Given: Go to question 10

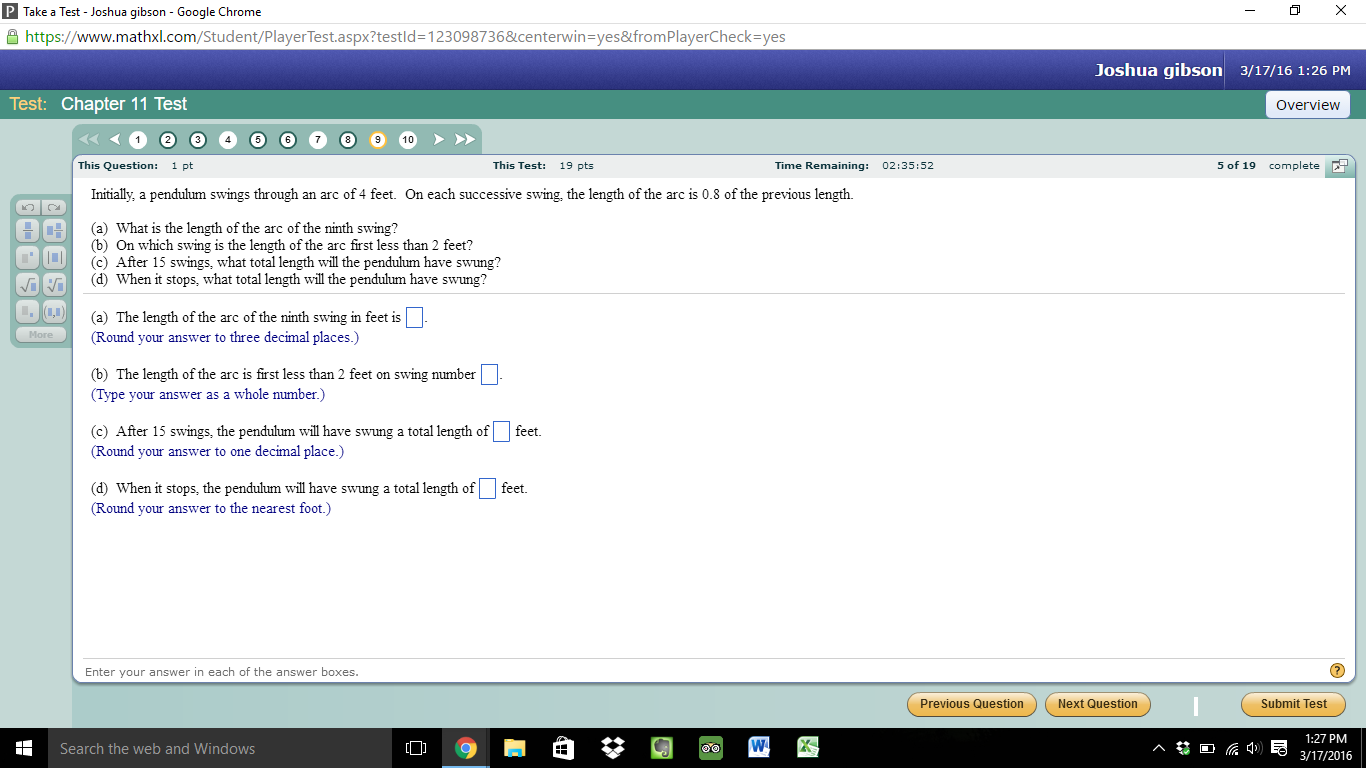Looking at the screenshot, I should click(x=408, y=140).
